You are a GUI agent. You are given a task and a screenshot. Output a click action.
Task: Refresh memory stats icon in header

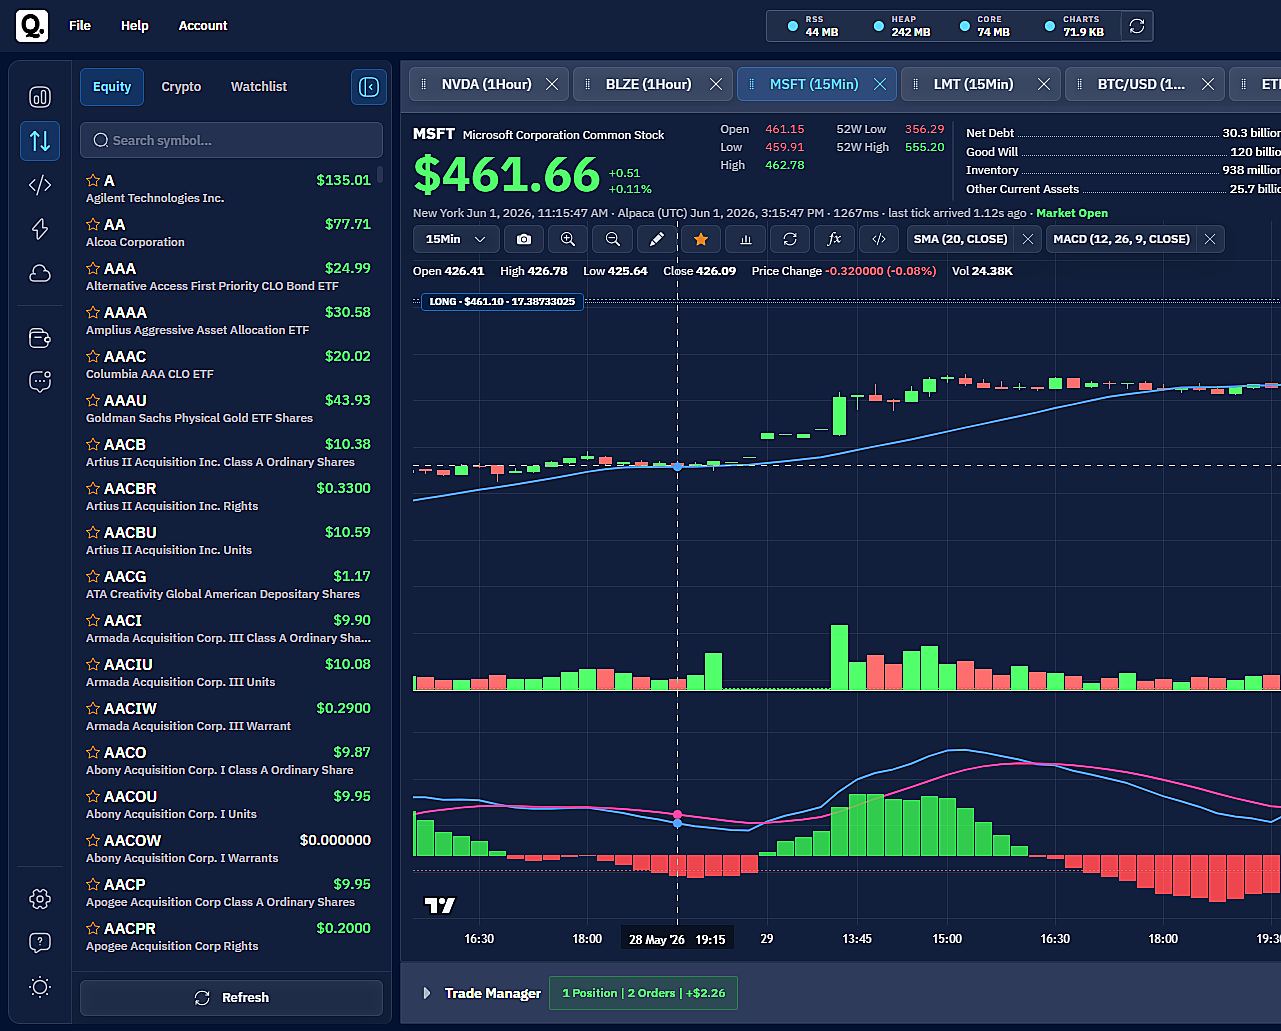(1137, 26)
